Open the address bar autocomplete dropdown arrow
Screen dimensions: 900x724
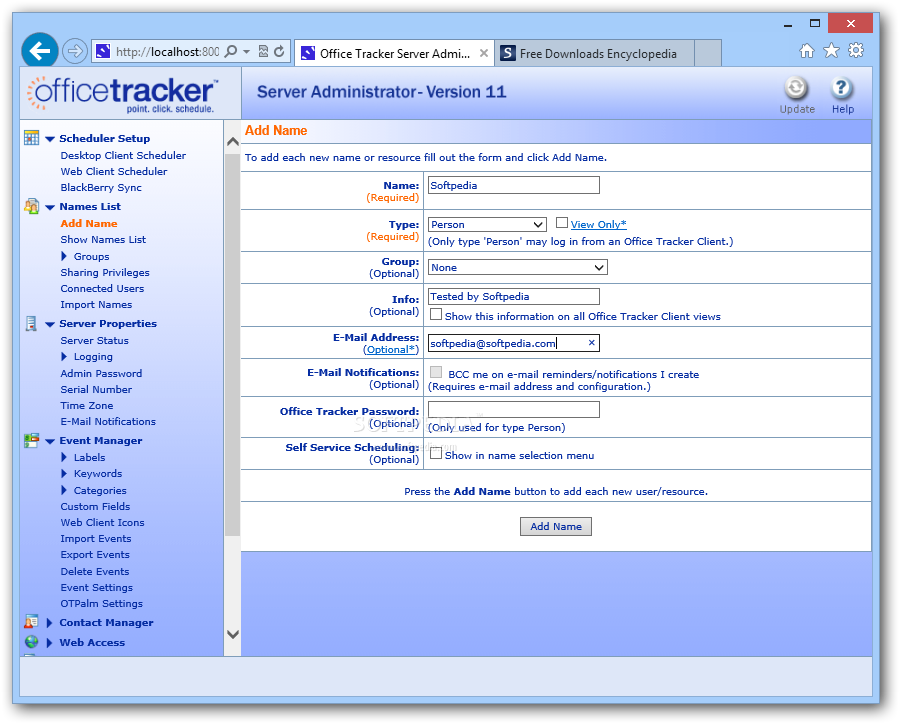(247, 52)
